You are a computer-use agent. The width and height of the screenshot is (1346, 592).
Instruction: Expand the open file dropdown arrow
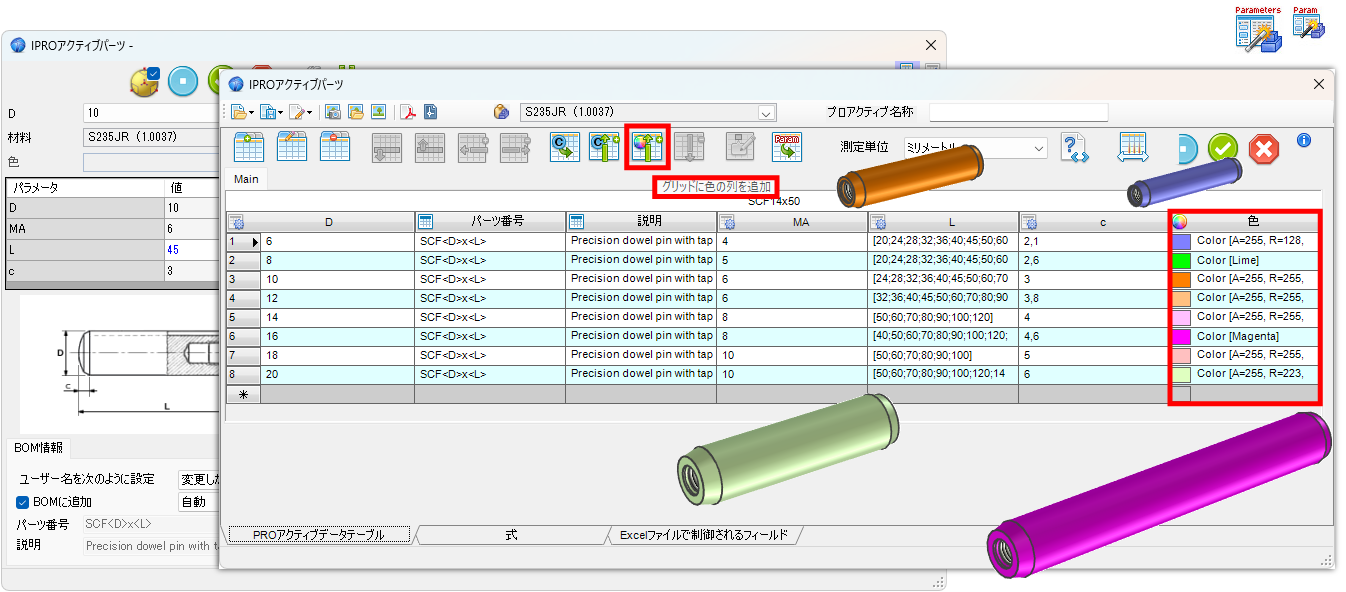point(250,112)
